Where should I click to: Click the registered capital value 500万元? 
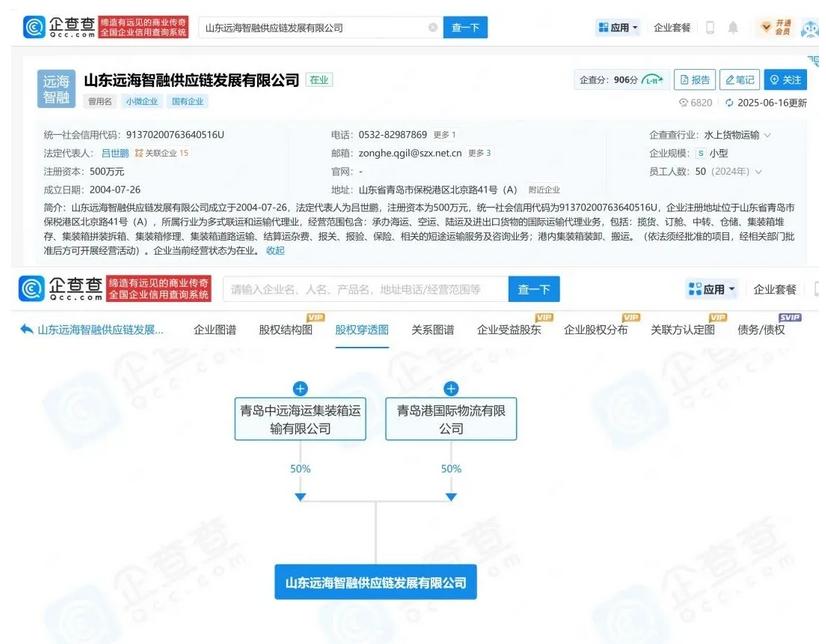[107, 172]
